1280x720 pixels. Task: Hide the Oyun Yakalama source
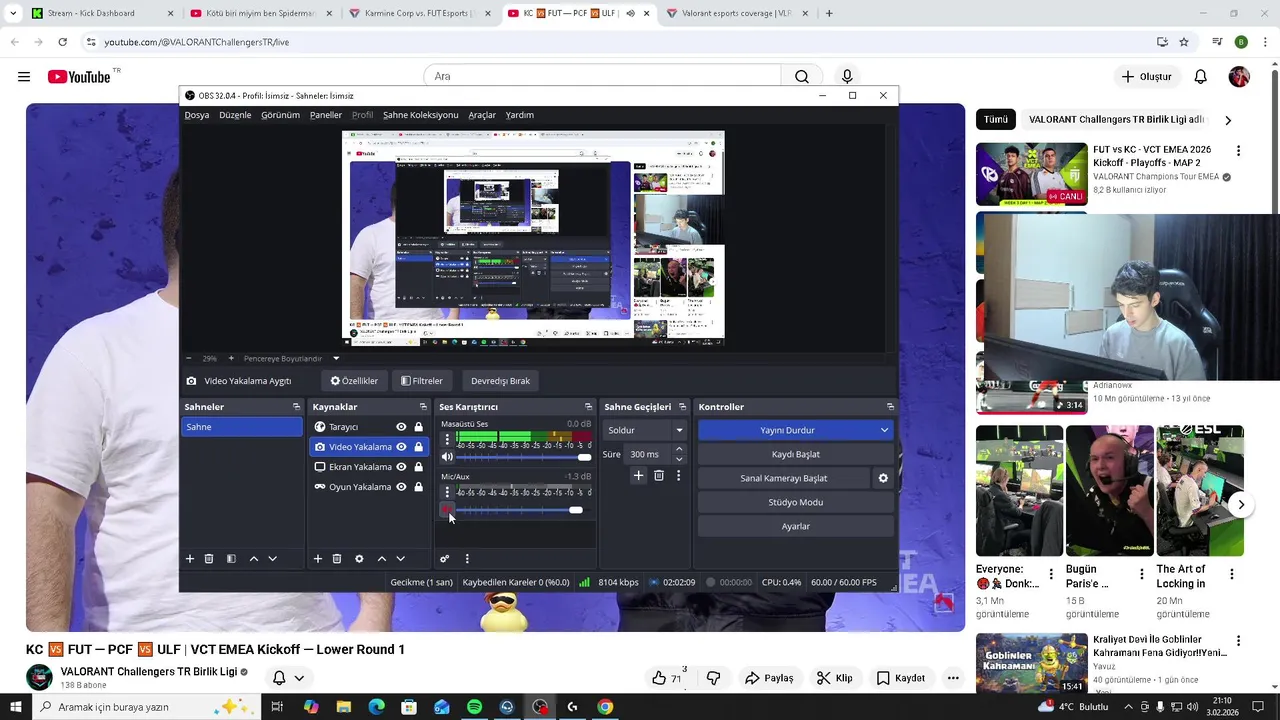click(x=401, y=487)
